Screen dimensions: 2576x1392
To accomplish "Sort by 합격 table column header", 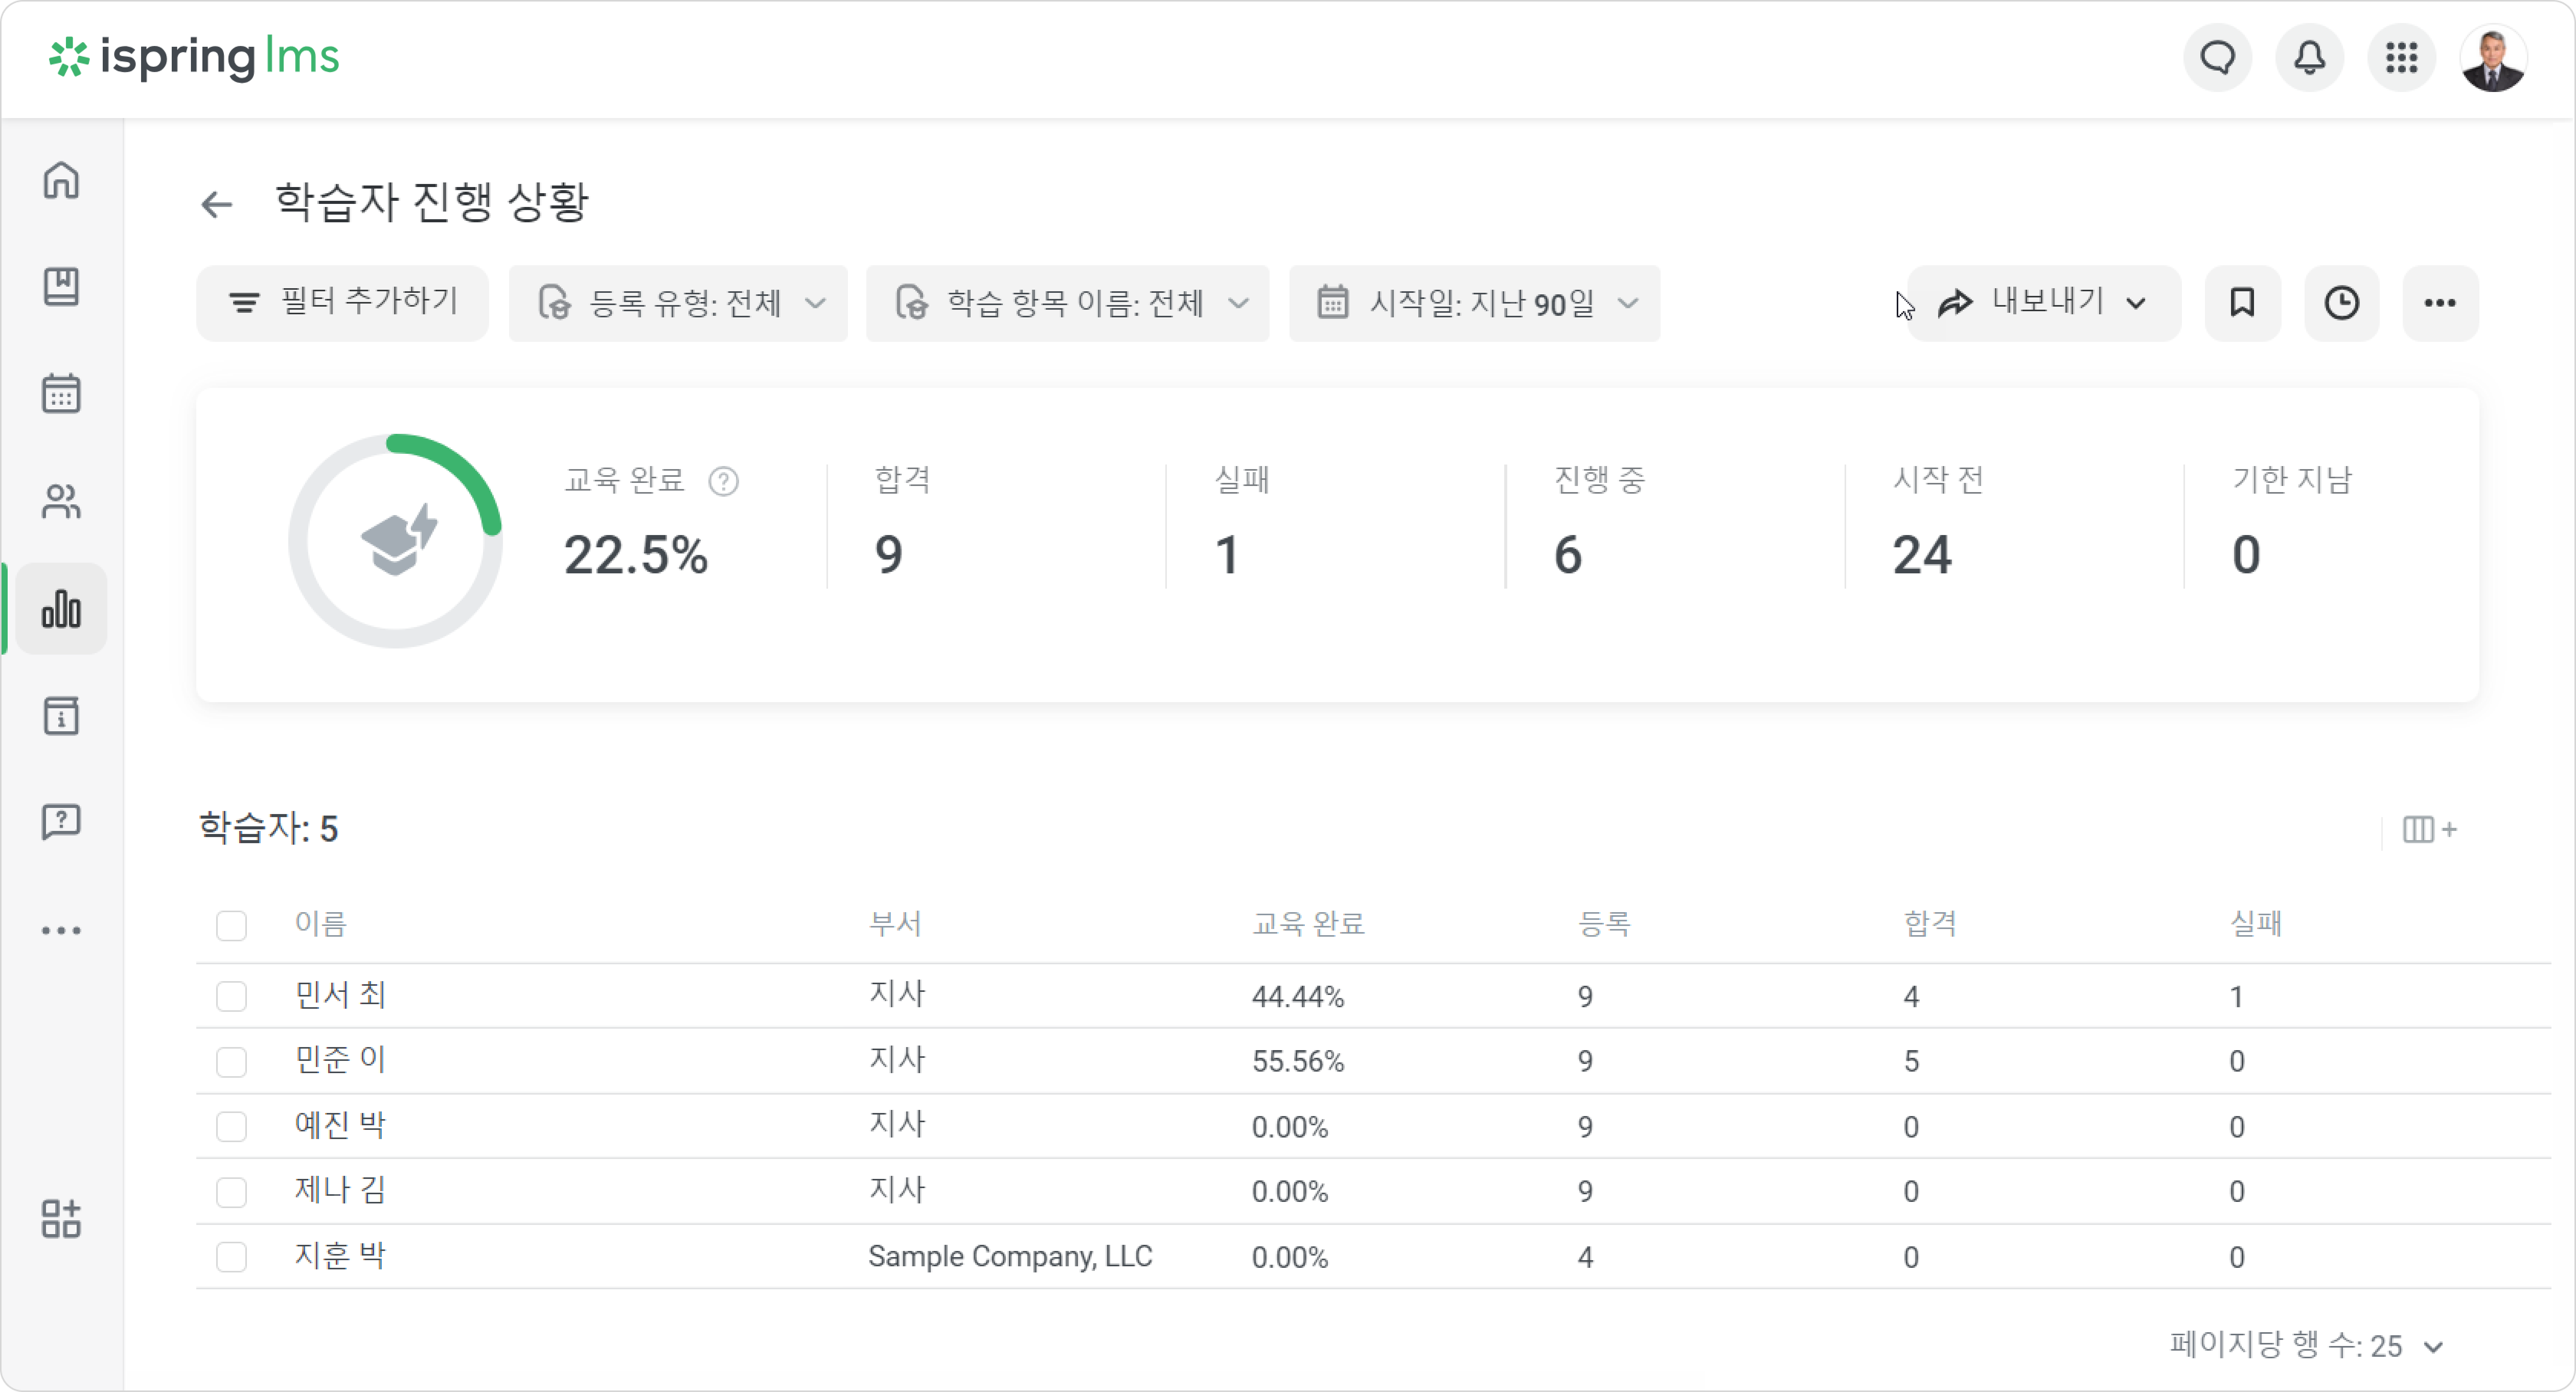I will pos(1930,924).
